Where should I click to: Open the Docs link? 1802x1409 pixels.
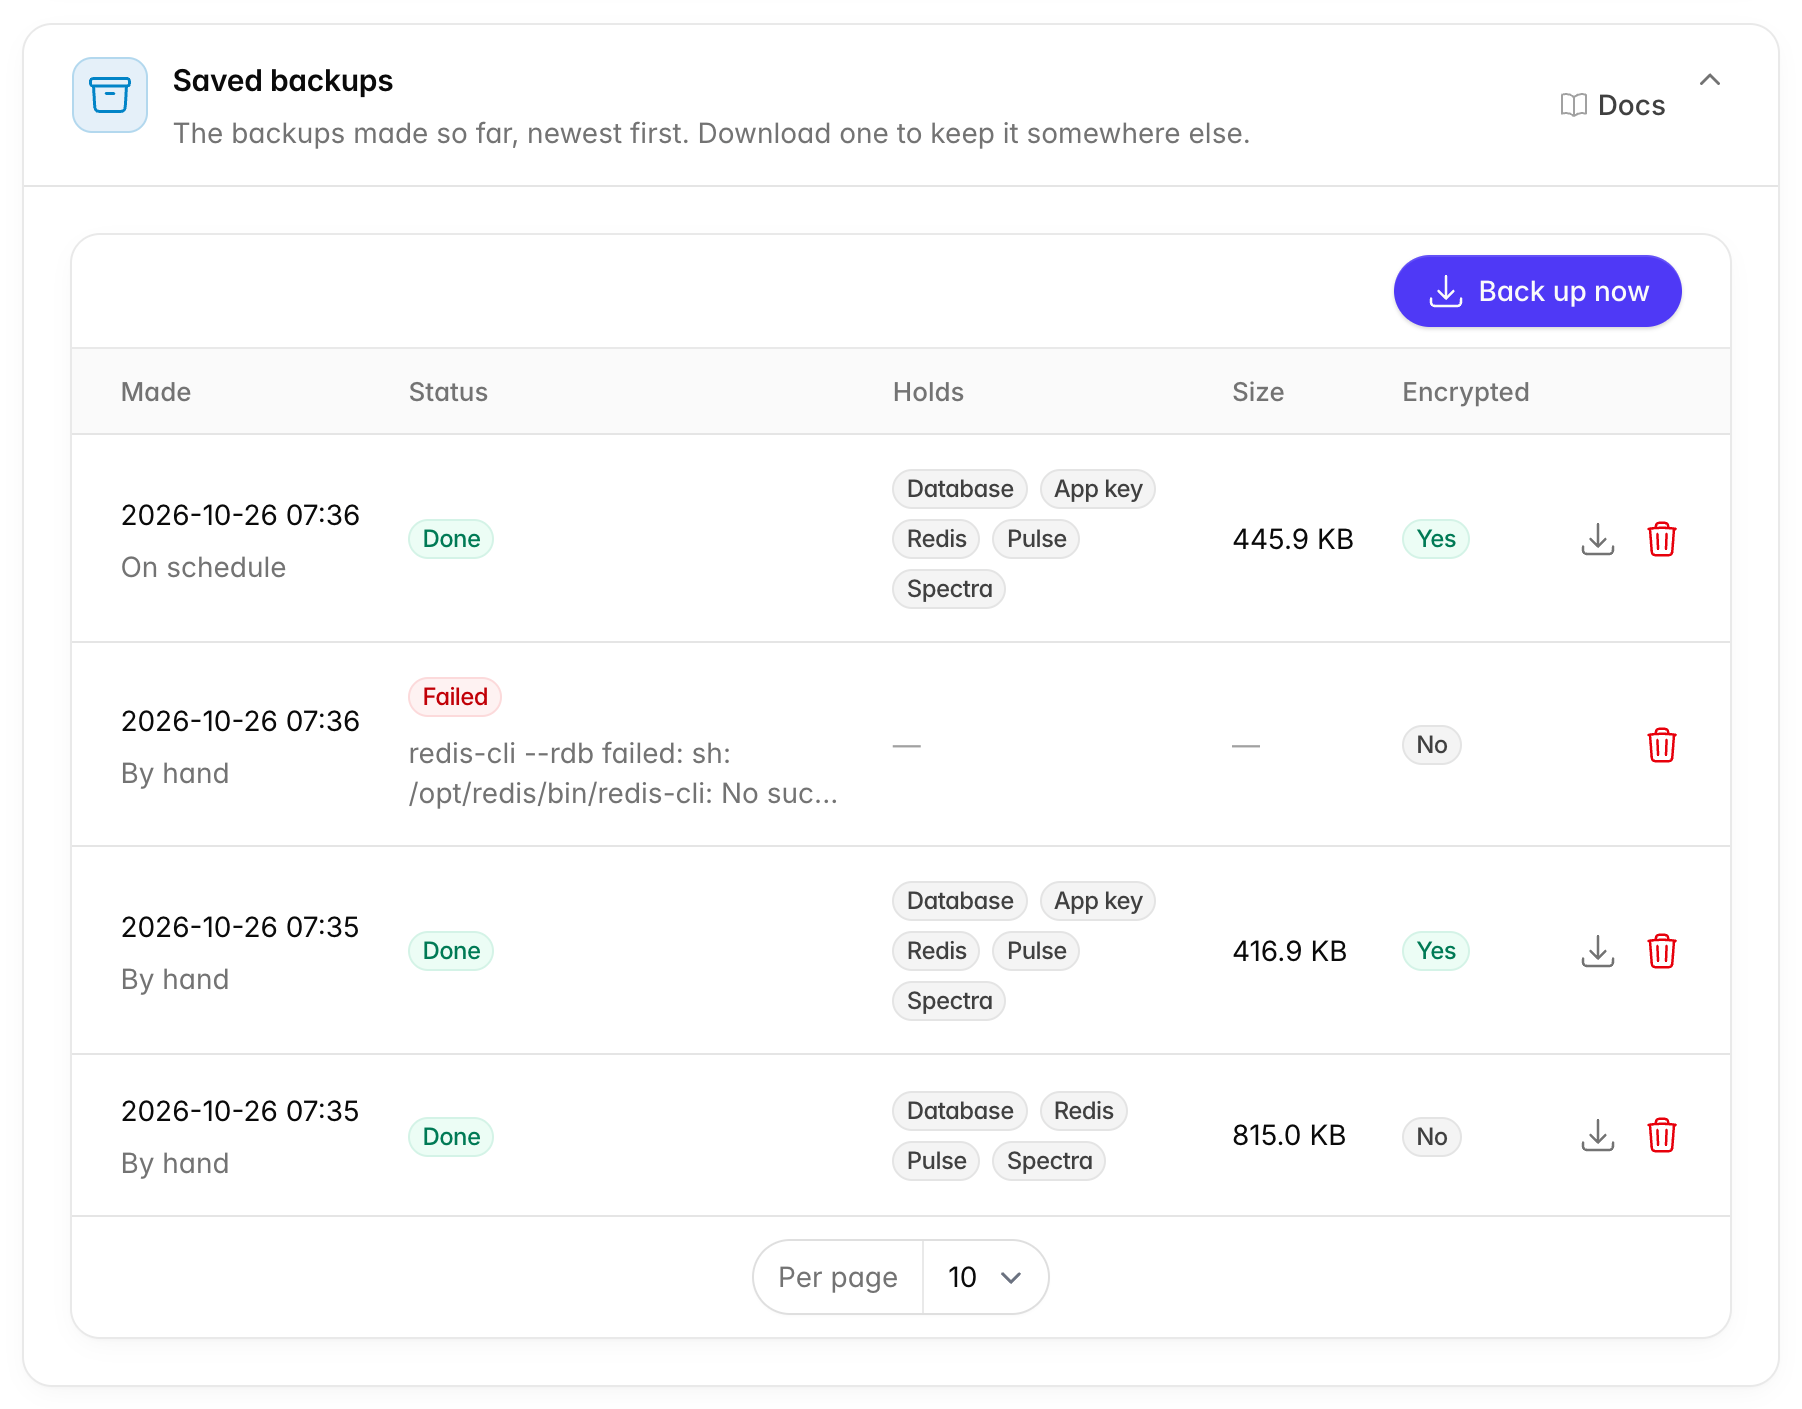pos(1613,105)
